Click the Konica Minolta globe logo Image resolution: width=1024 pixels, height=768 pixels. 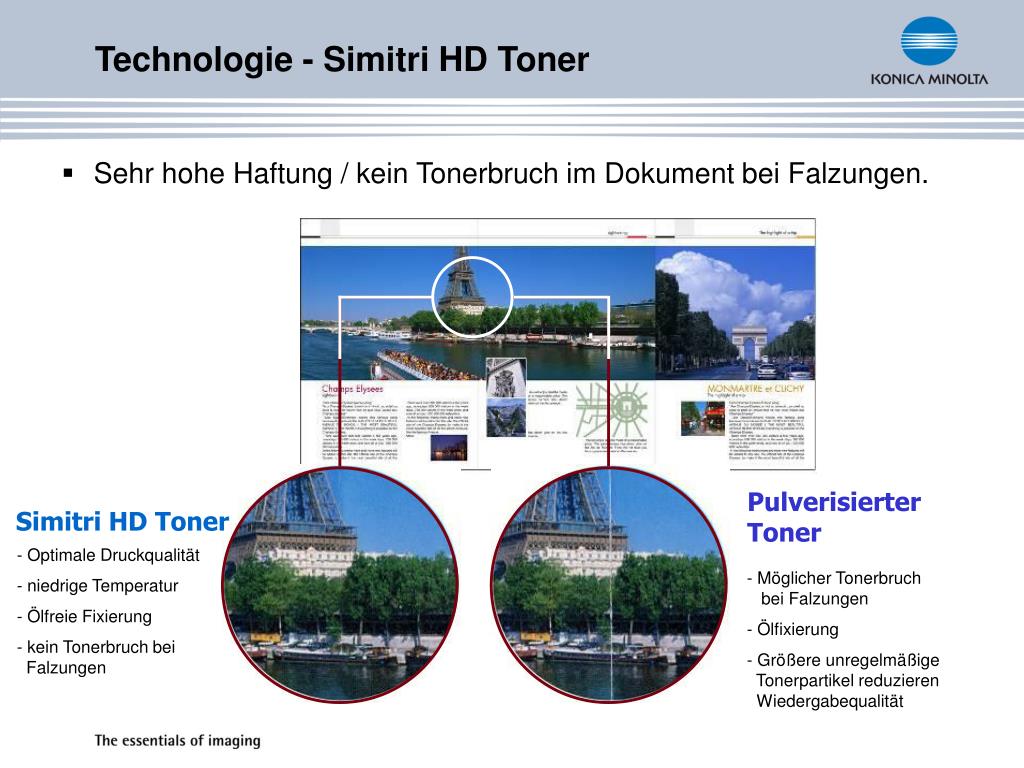(x=929, y=41)
